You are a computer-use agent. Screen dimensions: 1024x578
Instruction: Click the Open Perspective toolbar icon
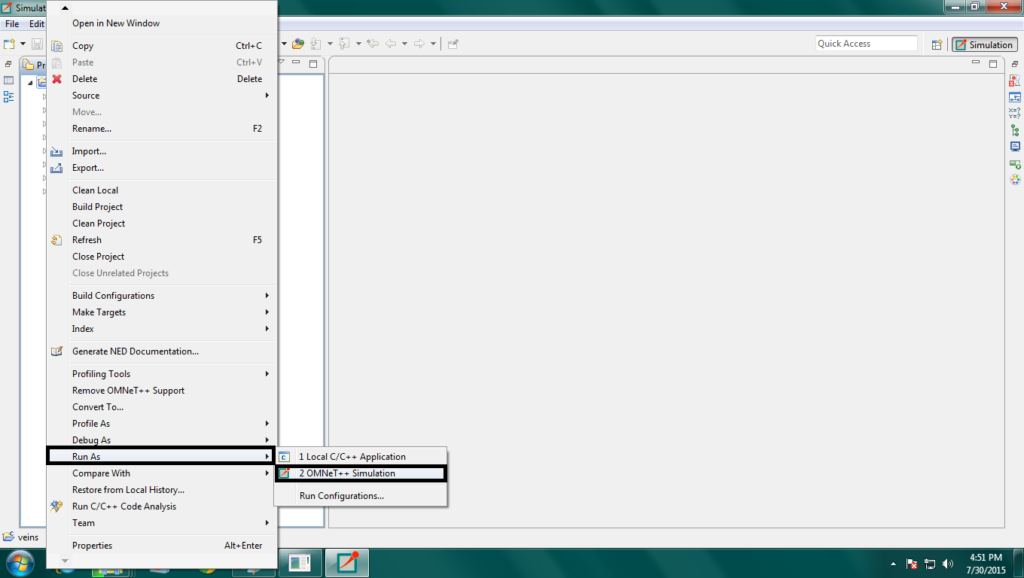[x=936, y=44]
